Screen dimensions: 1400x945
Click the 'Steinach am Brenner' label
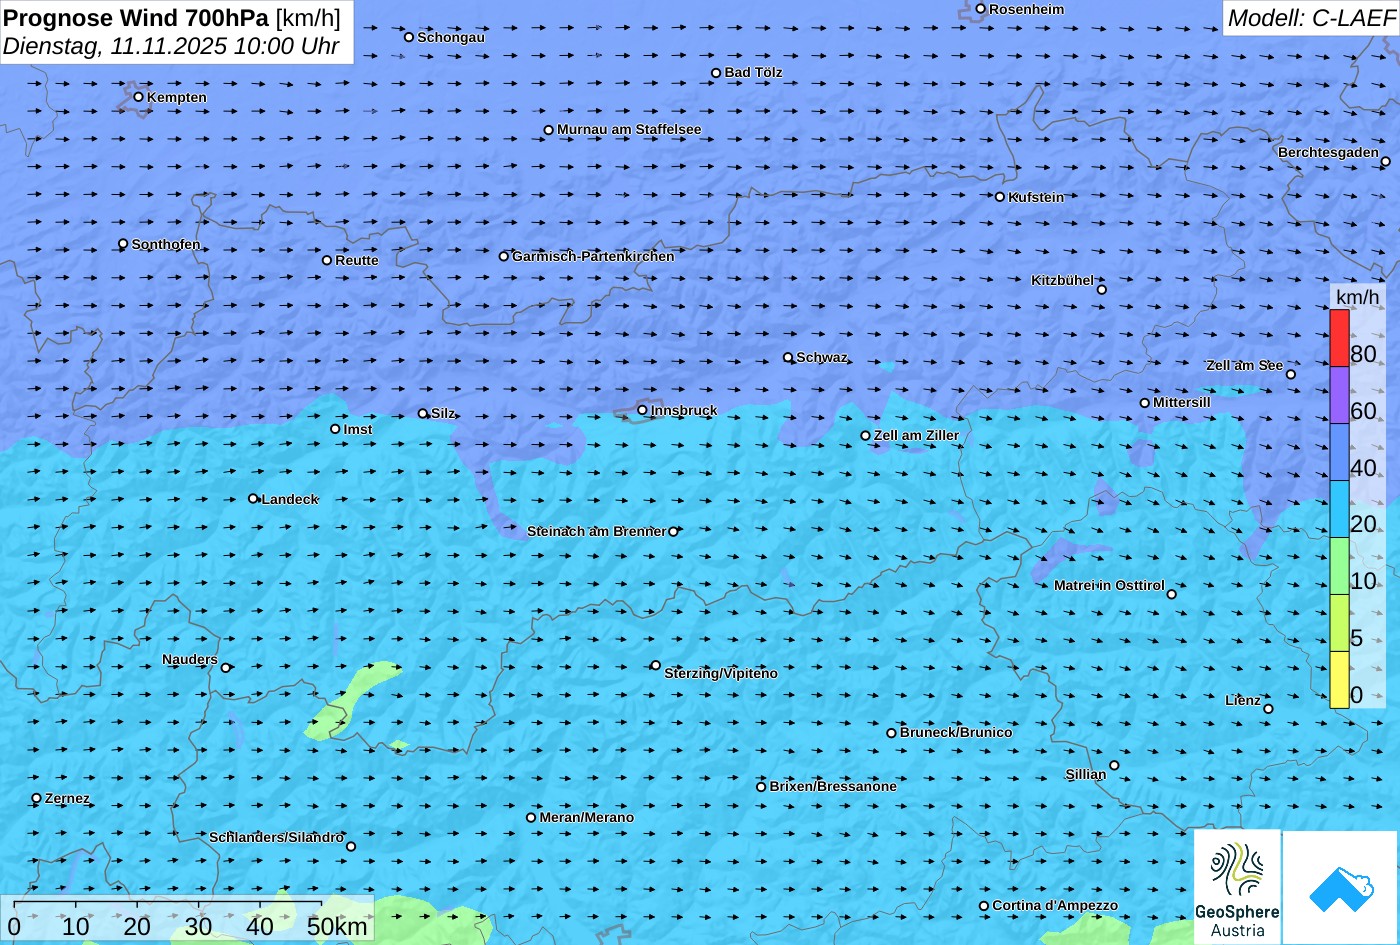(x=596, y=531)
